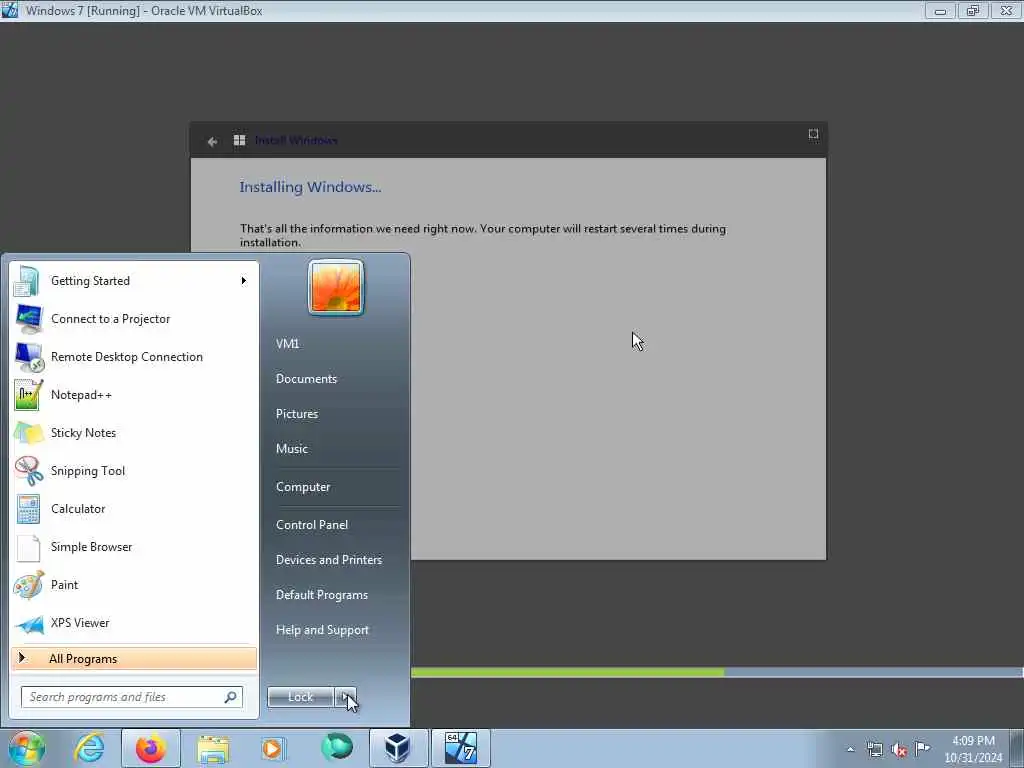Open the Music library

pyautogui.click(x=291, y=449)
